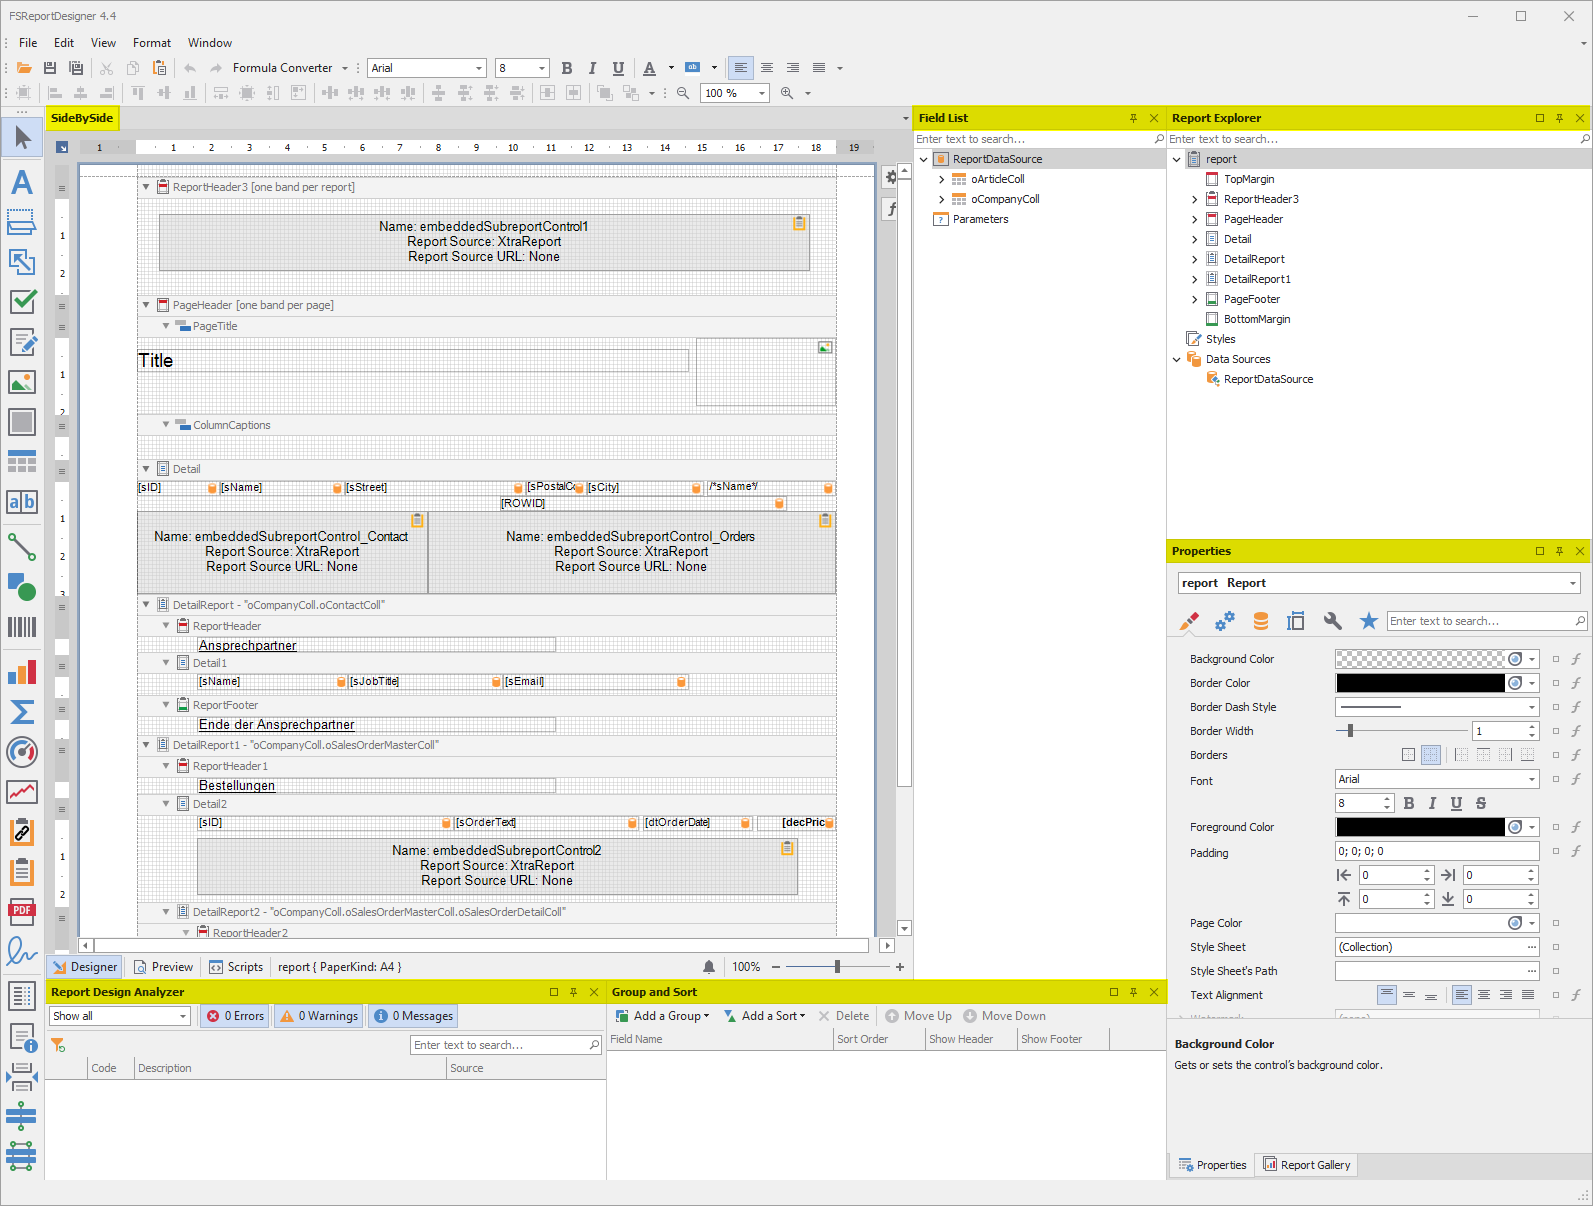The height and width of the screenshot is (1206, 1593).
Task: Click the Save toolbar icon
Action: (50, 68)
